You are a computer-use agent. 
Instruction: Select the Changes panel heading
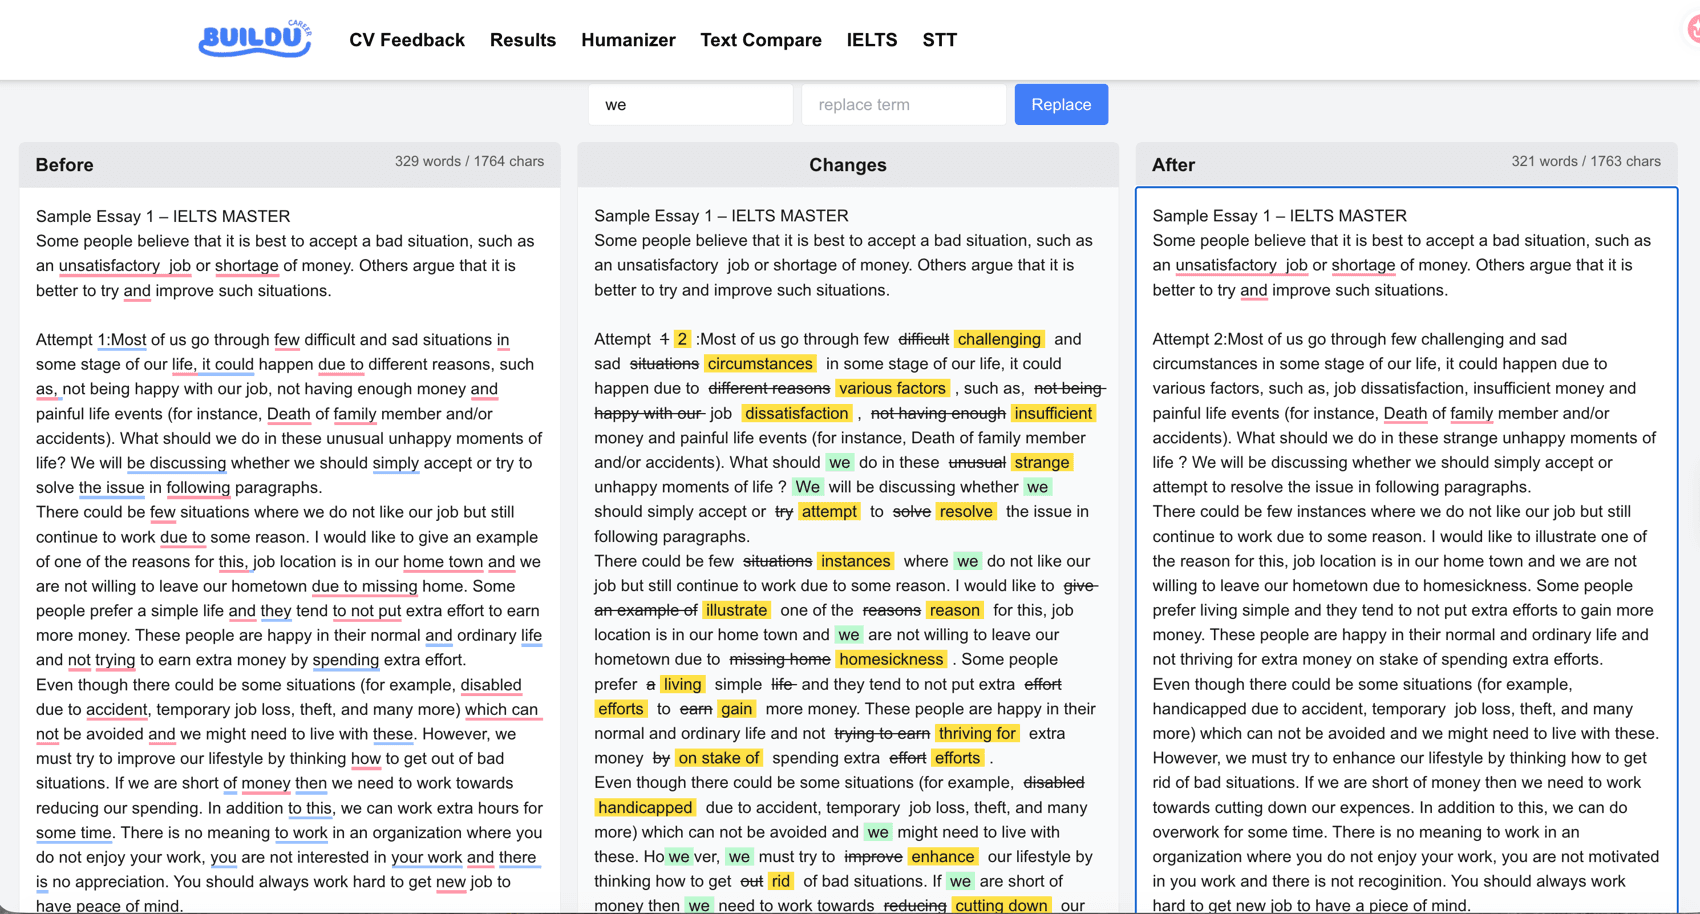848,165
